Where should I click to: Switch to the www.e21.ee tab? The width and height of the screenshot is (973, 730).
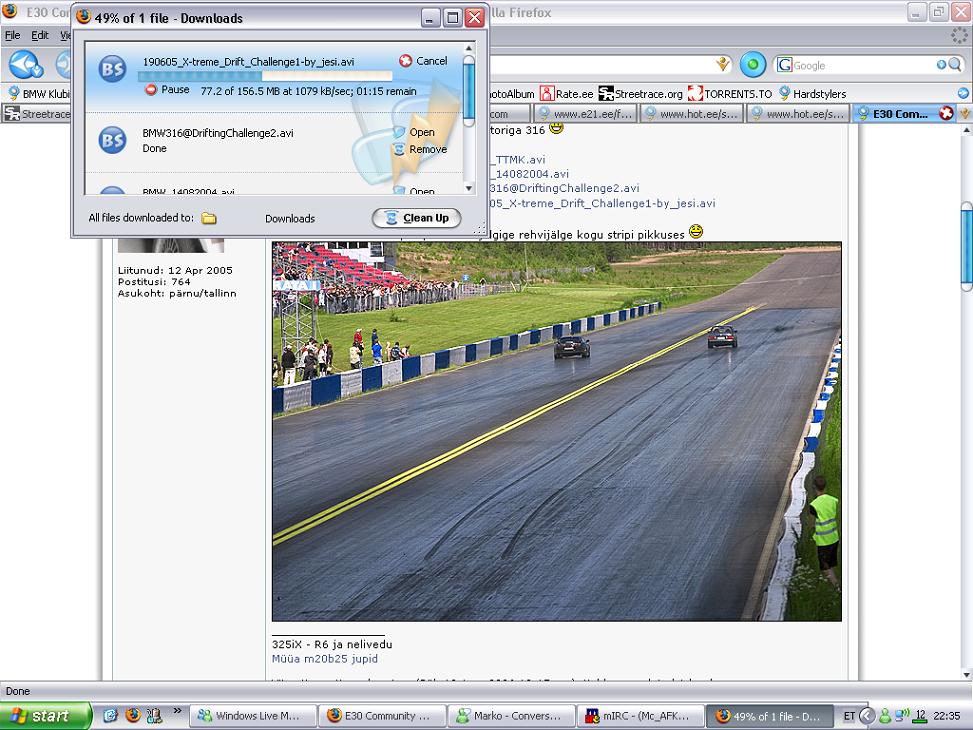pos(586,114)
